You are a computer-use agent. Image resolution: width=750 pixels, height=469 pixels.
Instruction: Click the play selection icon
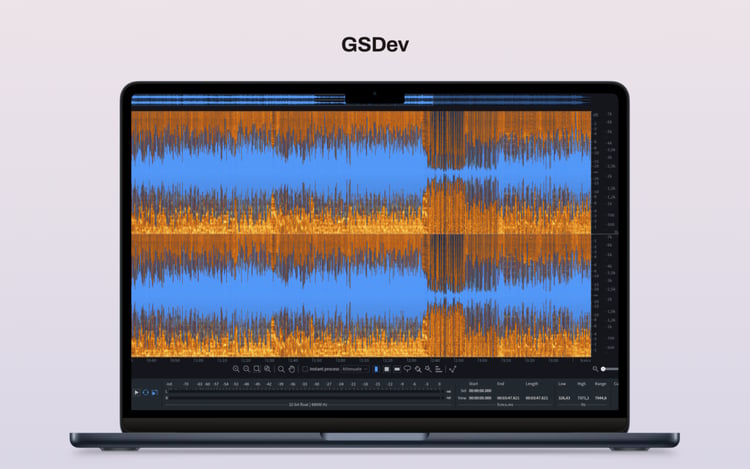(x=155, y=393)
